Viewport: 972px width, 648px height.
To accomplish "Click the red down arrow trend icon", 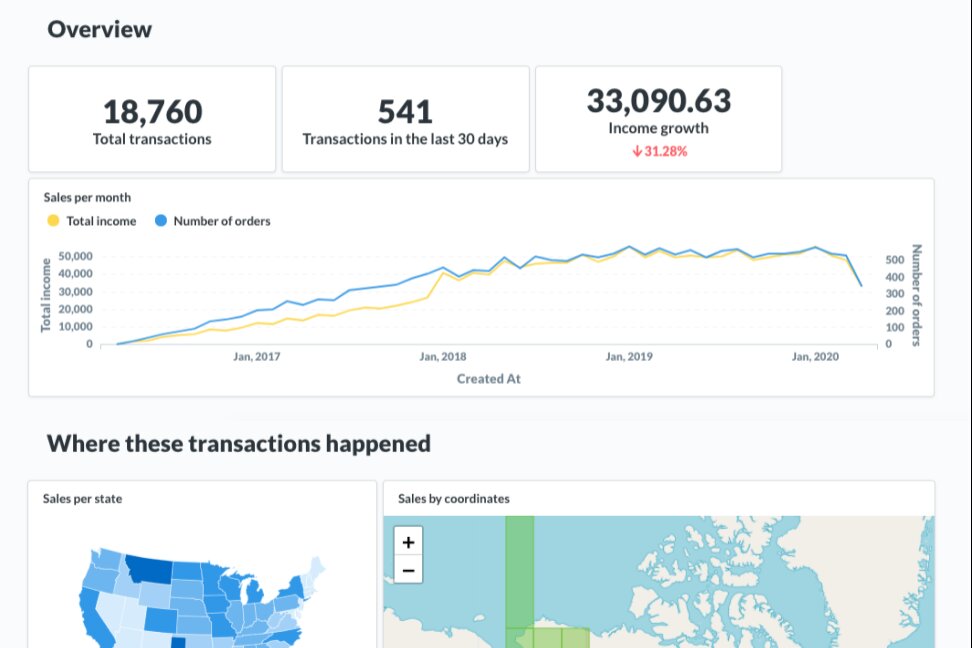I will [x=636, y=151].
